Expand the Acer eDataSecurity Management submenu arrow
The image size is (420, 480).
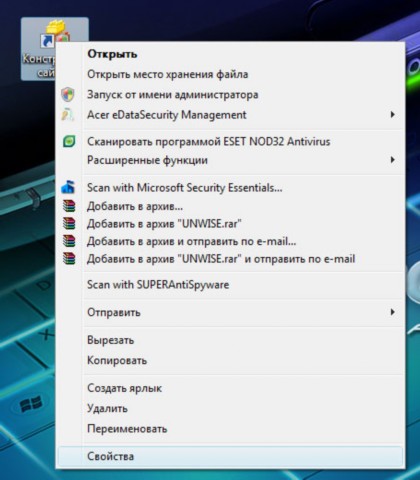click(x=393, y=115)
